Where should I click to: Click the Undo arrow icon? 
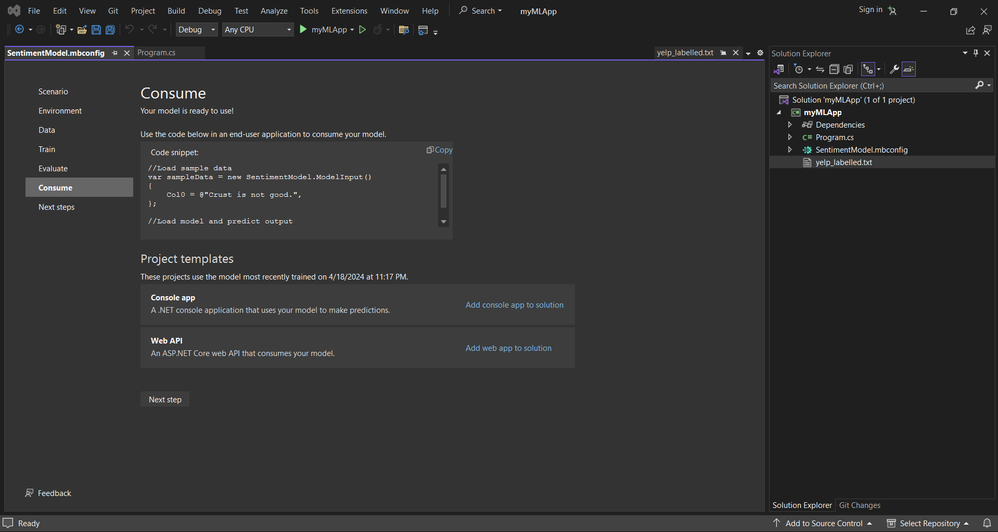129,29
